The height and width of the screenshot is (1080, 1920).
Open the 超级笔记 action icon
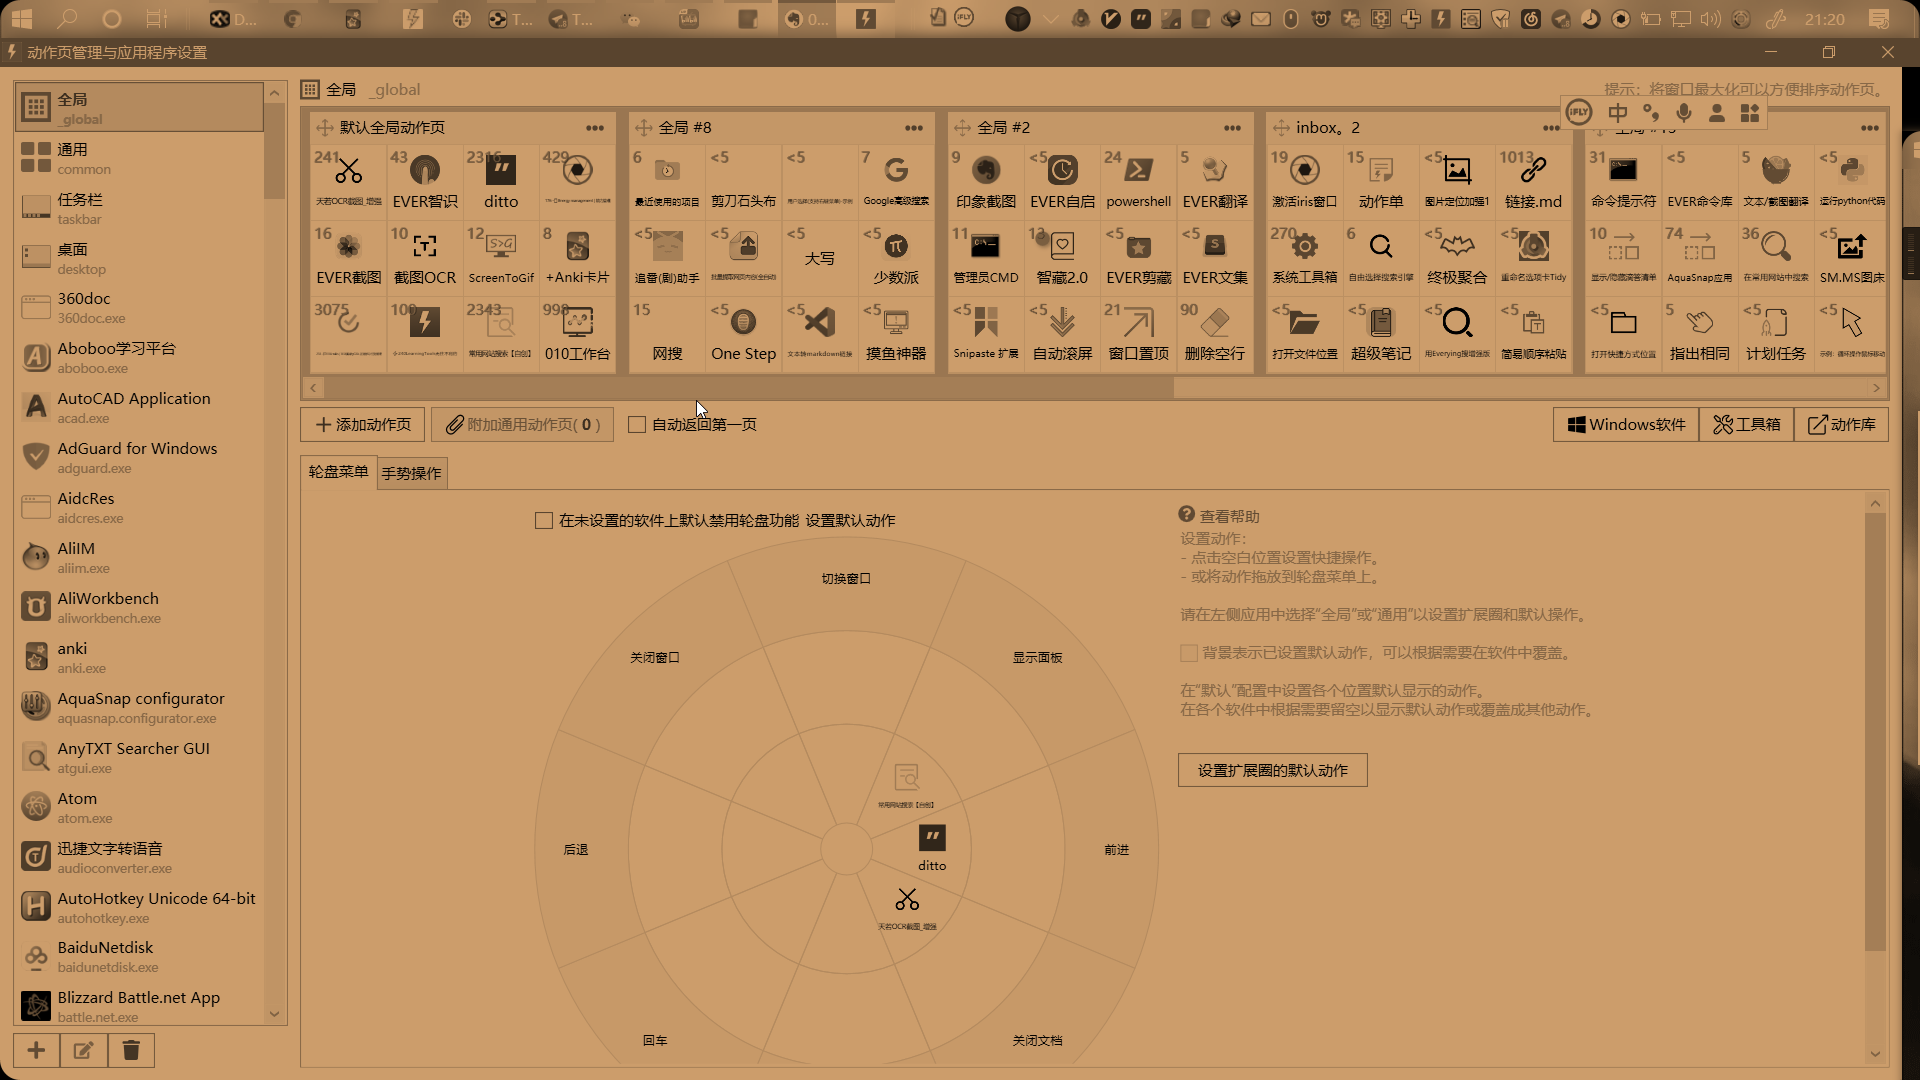coord(1381,323)
